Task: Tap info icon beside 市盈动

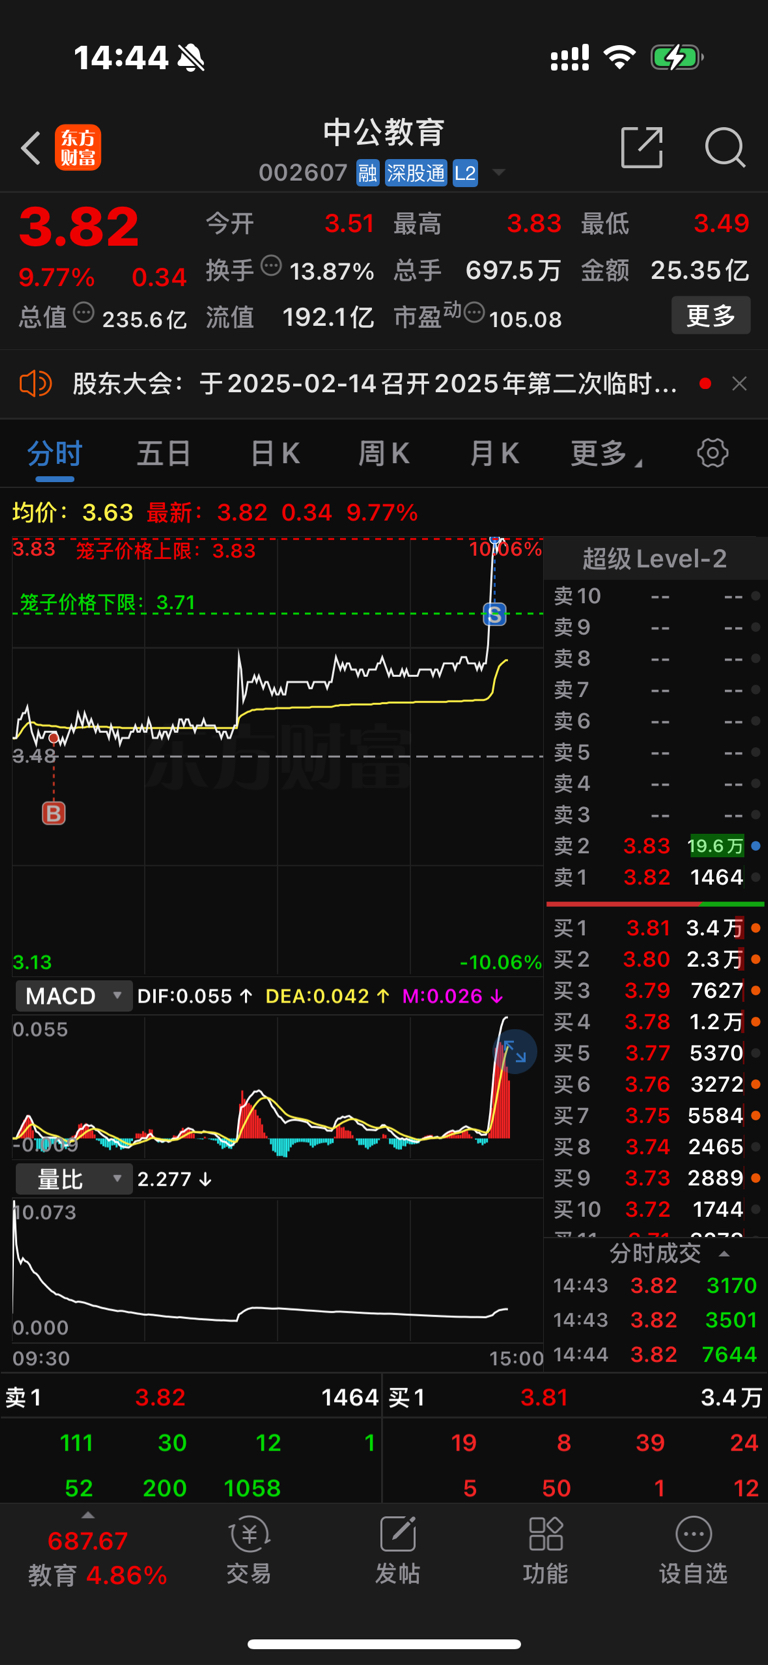Action: (x=474, y=314)
